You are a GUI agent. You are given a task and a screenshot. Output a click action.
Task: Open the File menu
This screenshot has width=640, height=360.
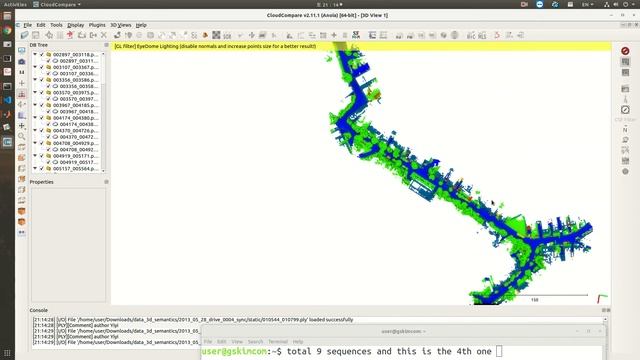pos(28,25)
